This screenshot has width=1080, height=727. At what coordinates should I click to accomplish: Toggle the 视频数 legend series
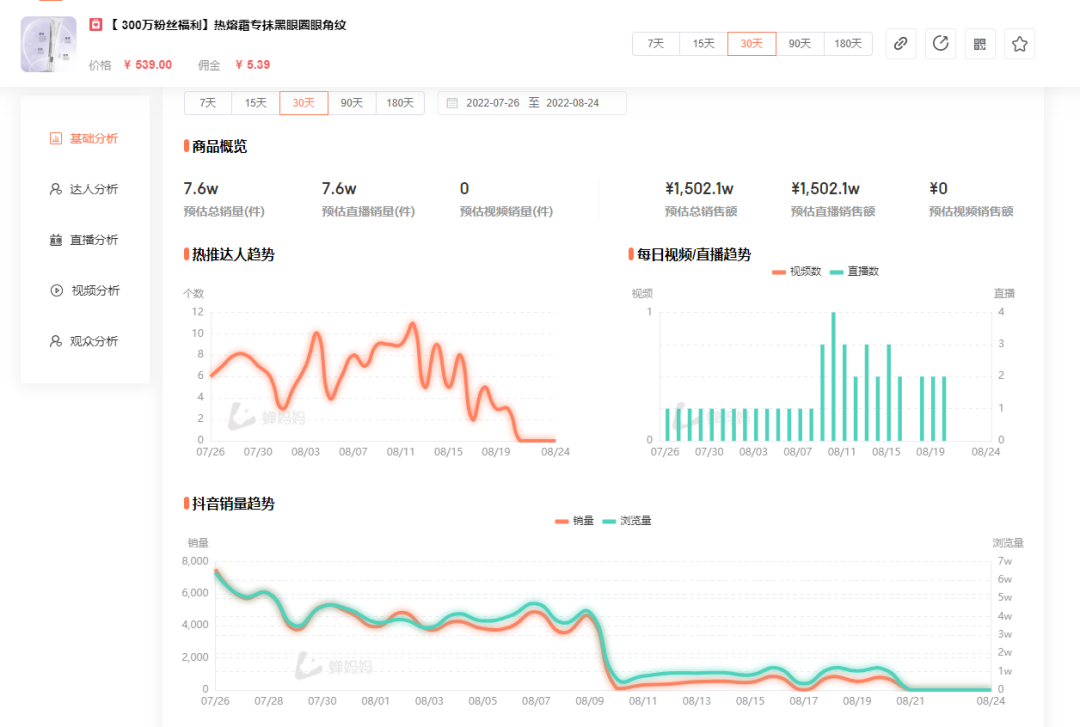click(796, 271)
